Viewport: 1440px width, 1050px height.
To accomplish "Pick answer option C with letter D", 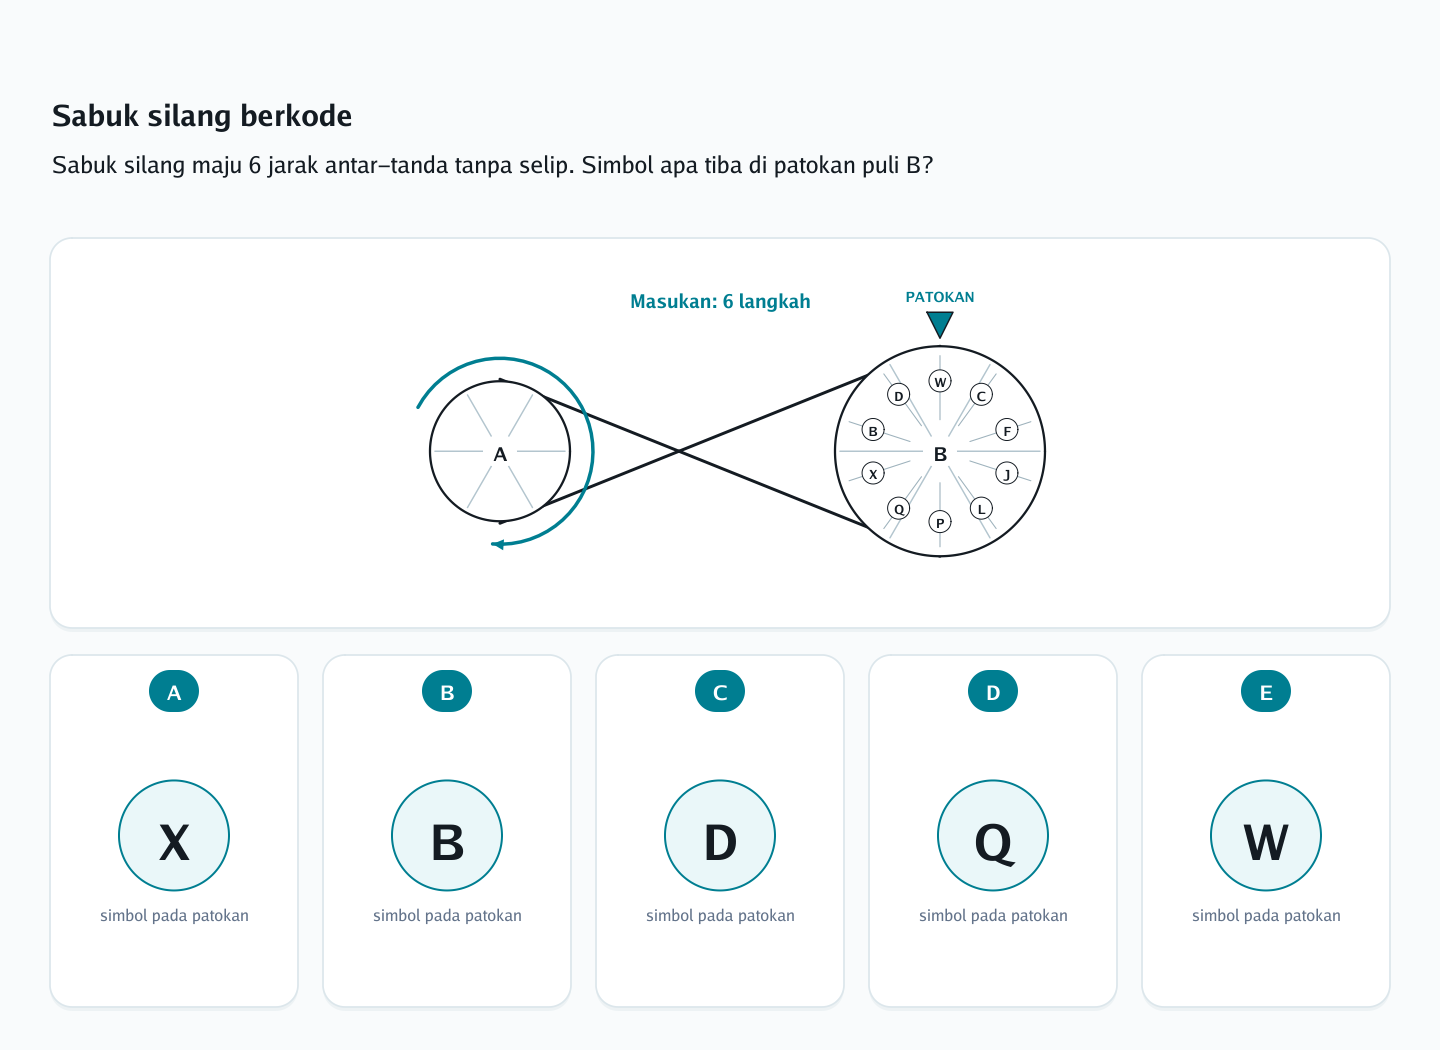I will click(x=720, y=831).
